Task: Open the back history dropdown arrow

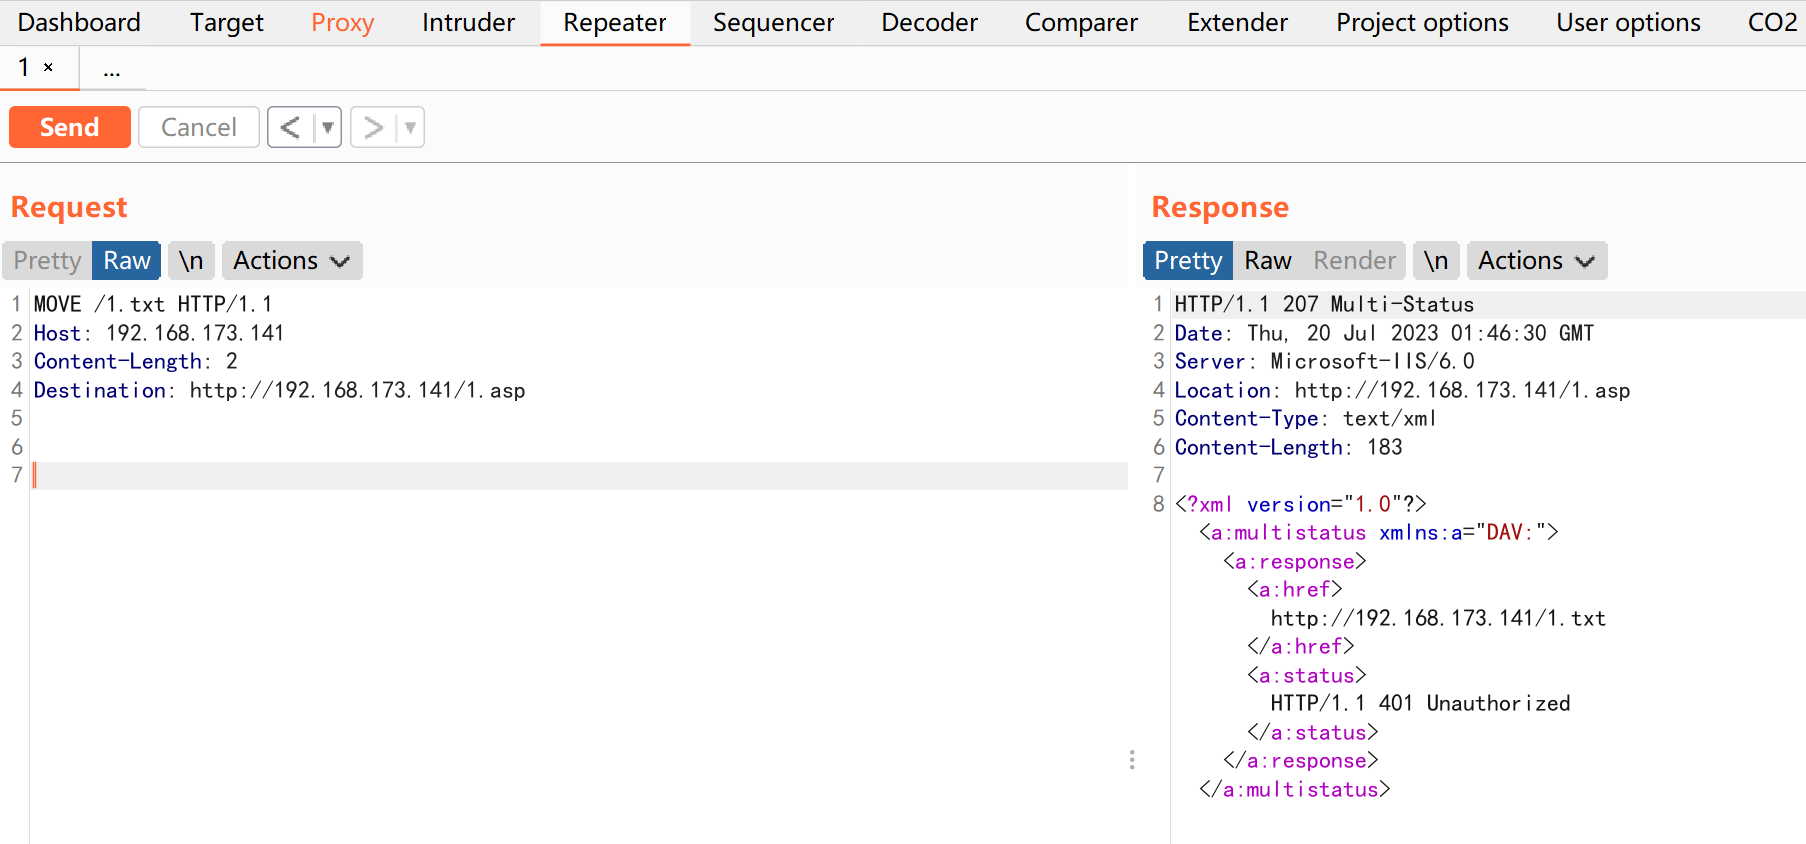Action: tap(327, 128)
